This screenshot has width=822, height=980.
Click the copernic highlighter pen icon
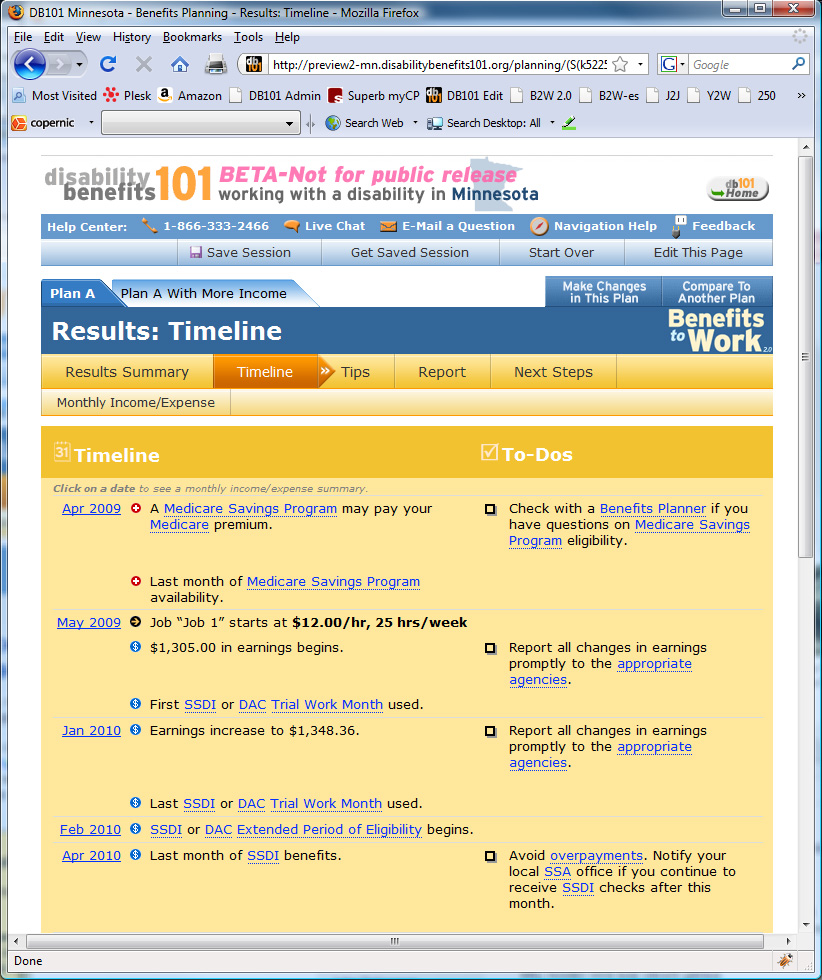[x=569, y=123]
